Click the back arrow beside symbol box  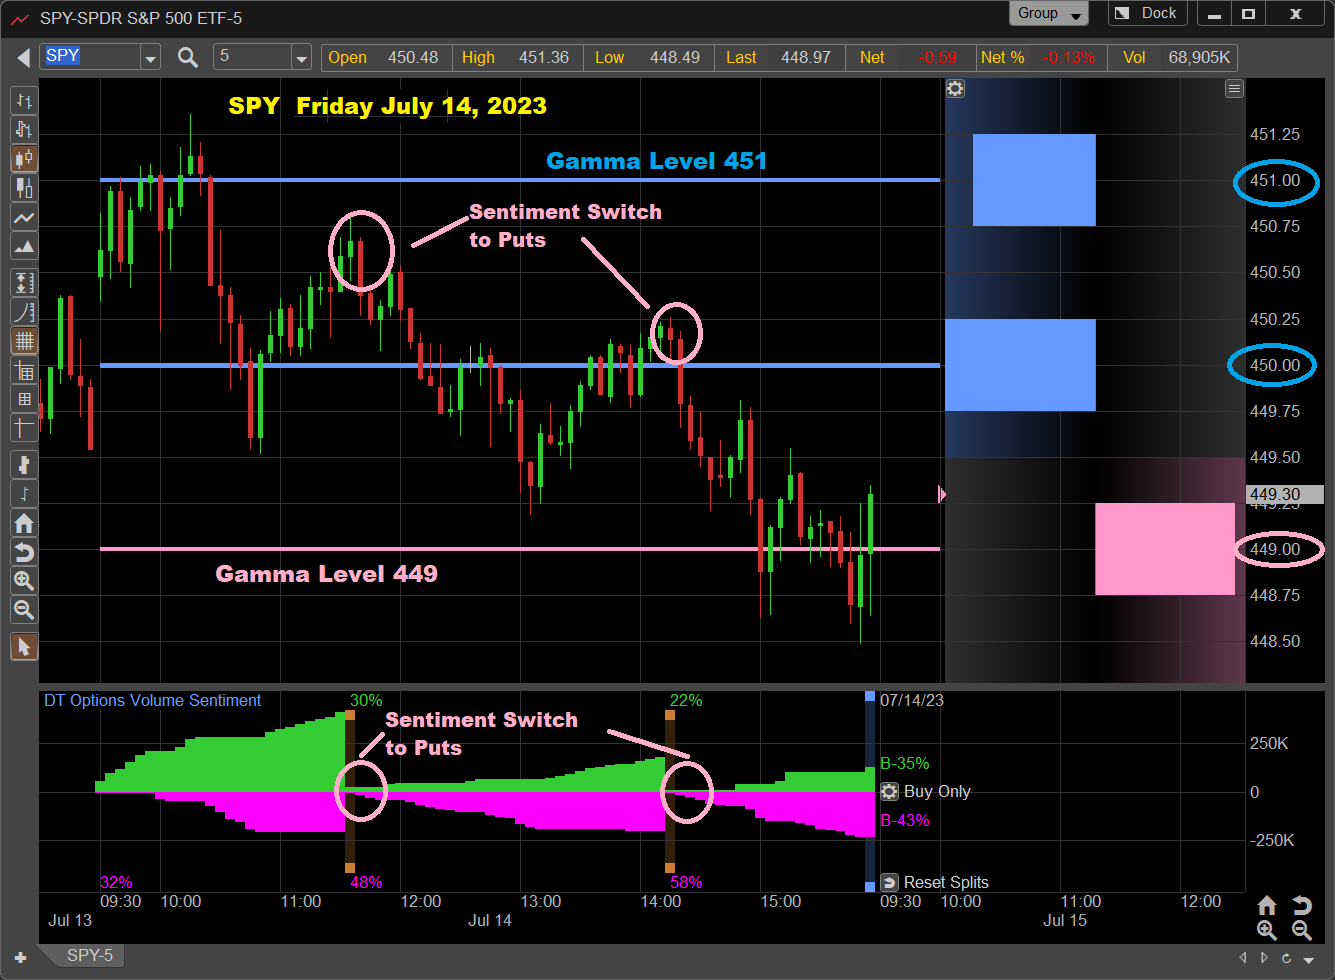point(22,58)
